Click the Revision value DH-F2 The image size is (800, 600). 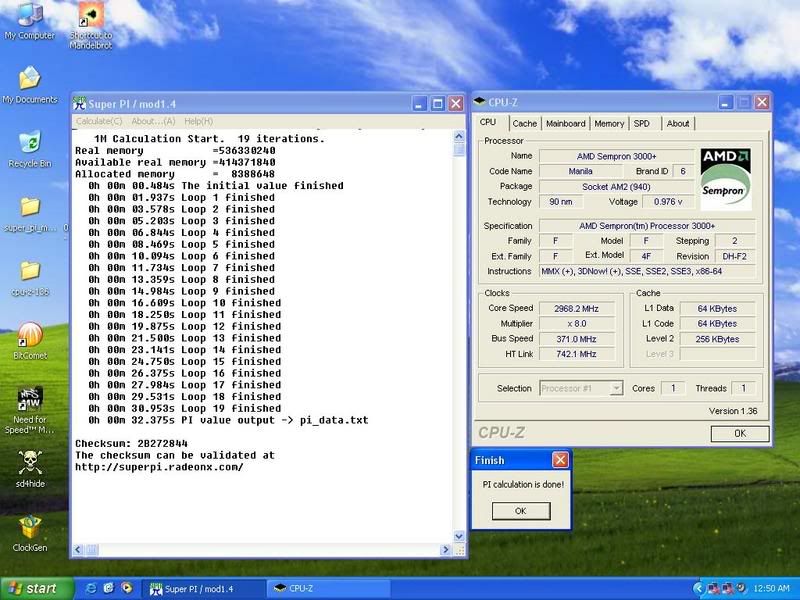click(x=735, y=256)
